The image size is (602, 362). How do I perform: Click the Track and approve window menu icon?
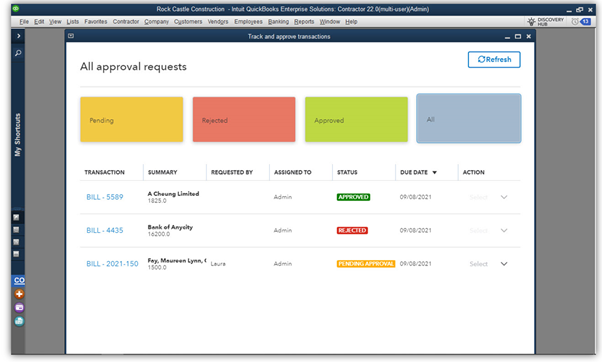tap(71, 36)
